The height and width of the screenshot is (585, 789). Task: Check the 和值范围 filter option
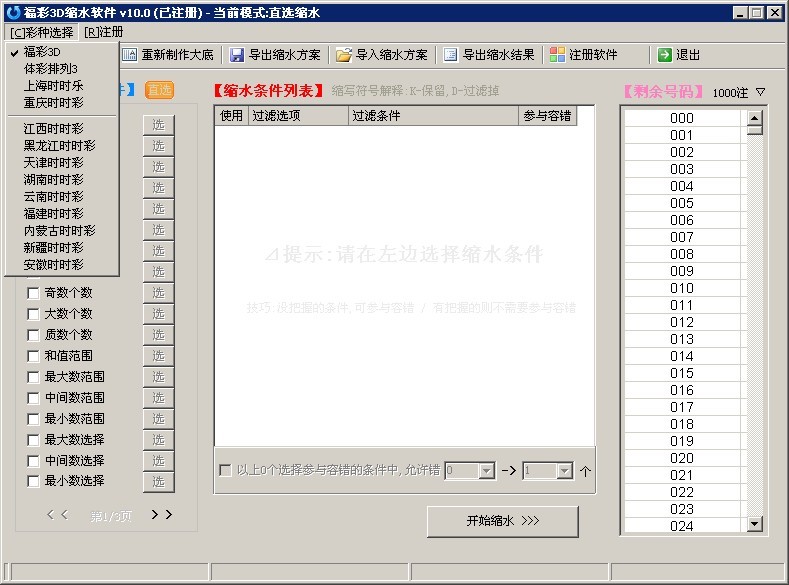[x=34, y=356]
